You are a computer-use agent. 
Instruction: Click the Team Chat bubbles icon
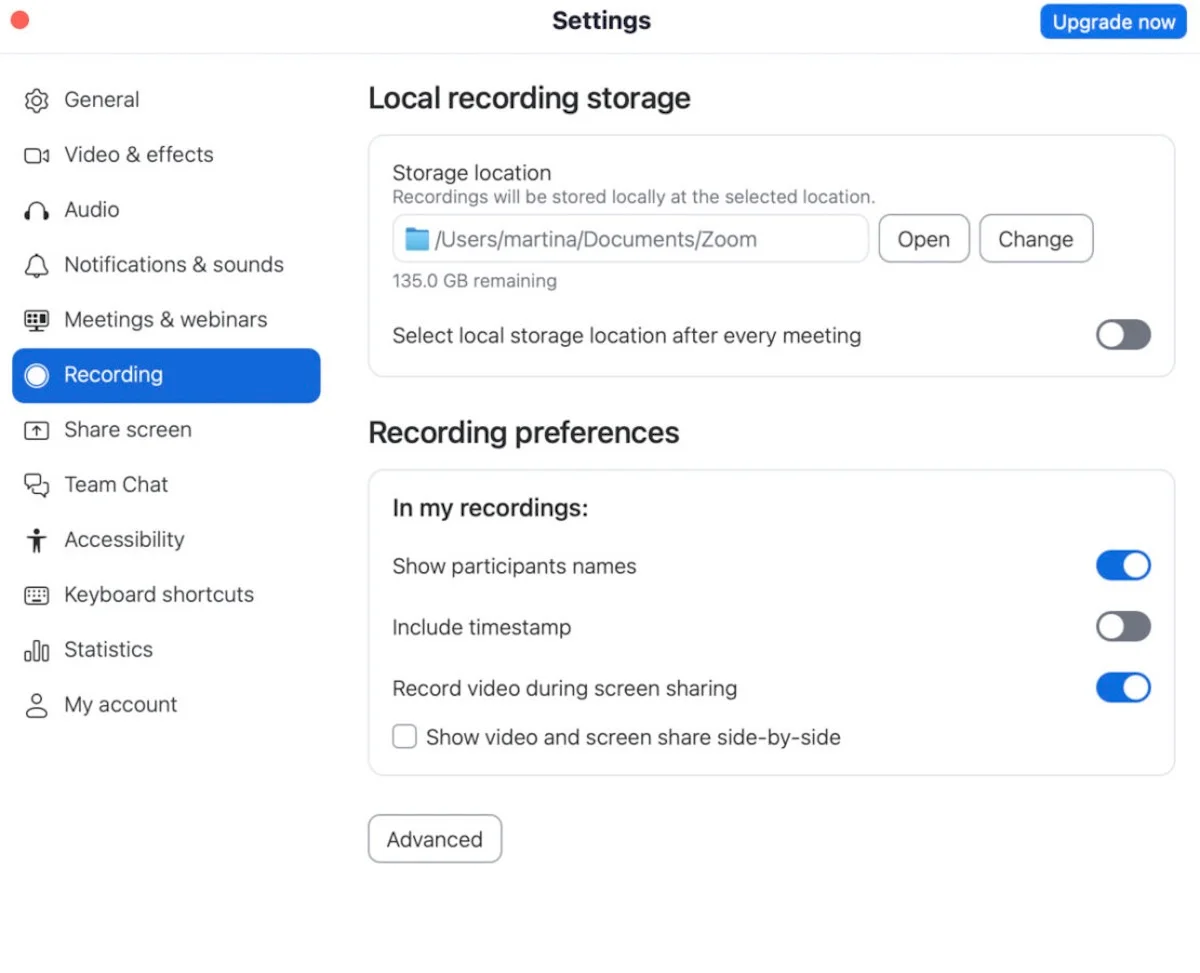(x=37, y=485)
